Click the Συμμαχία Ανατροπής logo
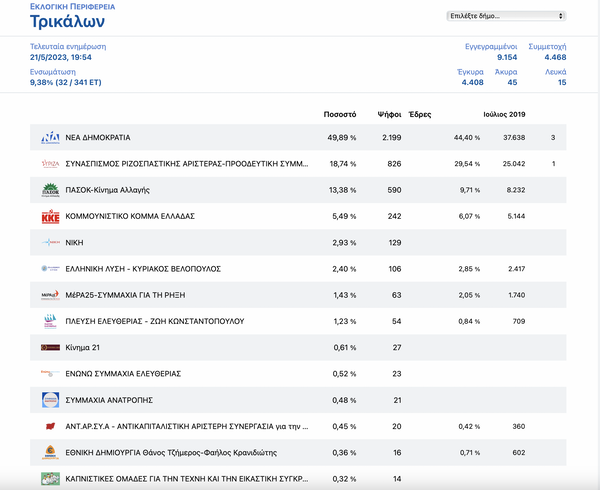 coord(50,400)
